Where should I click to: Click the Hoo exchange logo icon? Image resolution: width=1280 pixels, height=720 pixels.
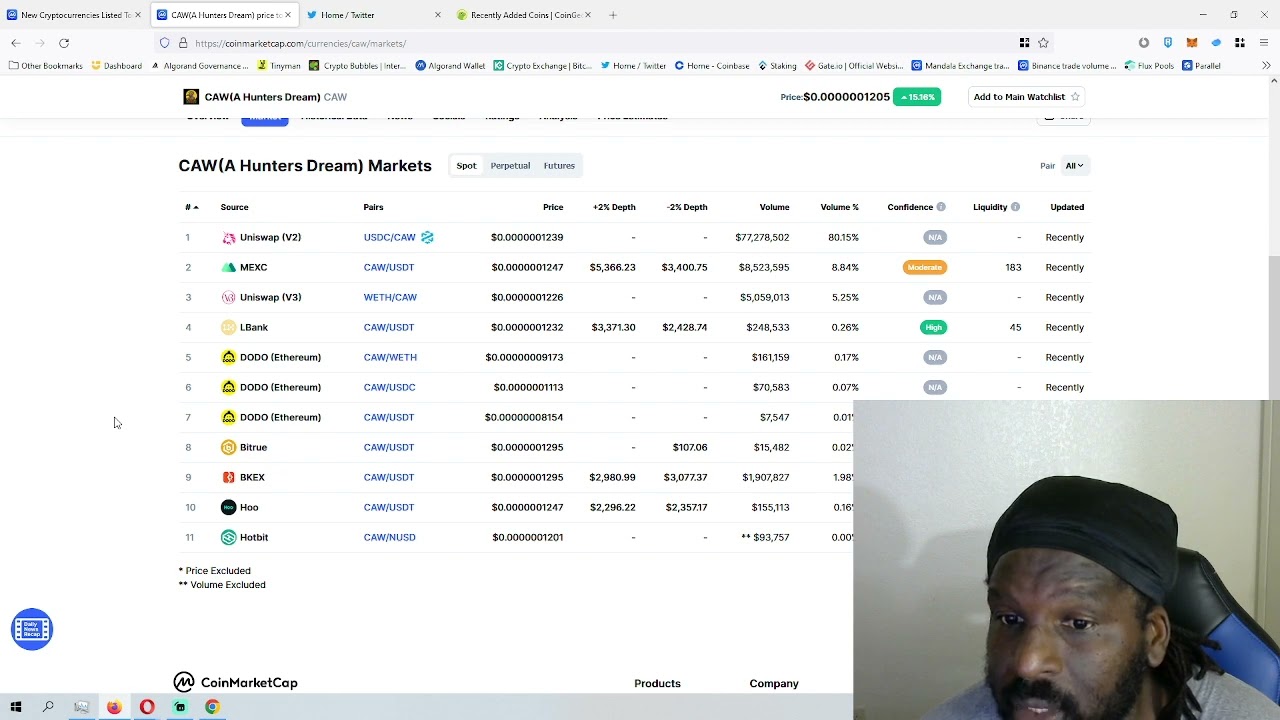coord(228,507)
